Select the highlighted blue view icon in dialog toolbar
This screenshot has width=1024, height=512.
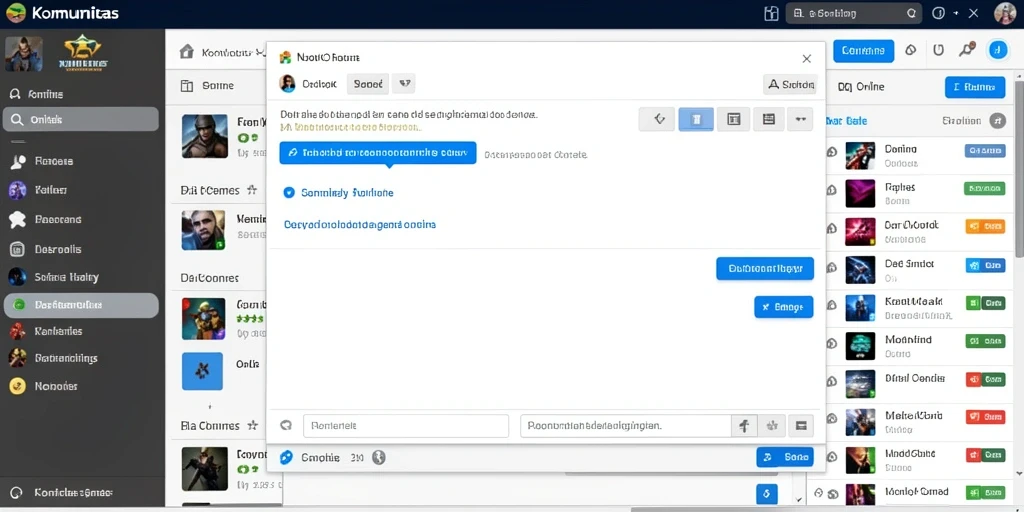[696, 120]
